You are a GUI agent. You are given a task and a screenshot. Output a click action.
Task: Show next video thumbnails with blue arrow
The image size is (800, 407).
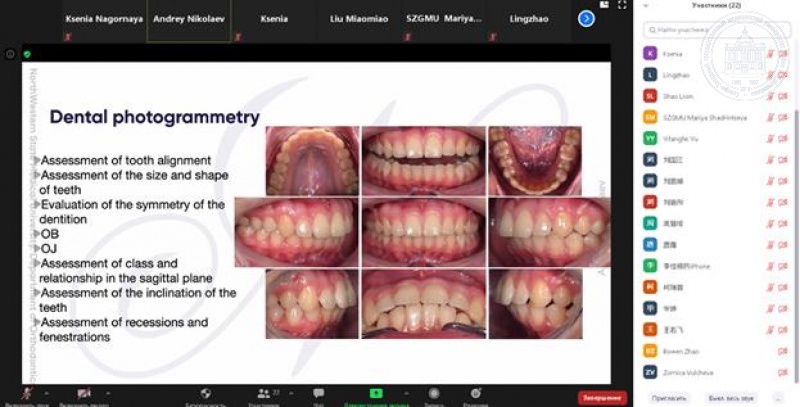click(586, 19)
